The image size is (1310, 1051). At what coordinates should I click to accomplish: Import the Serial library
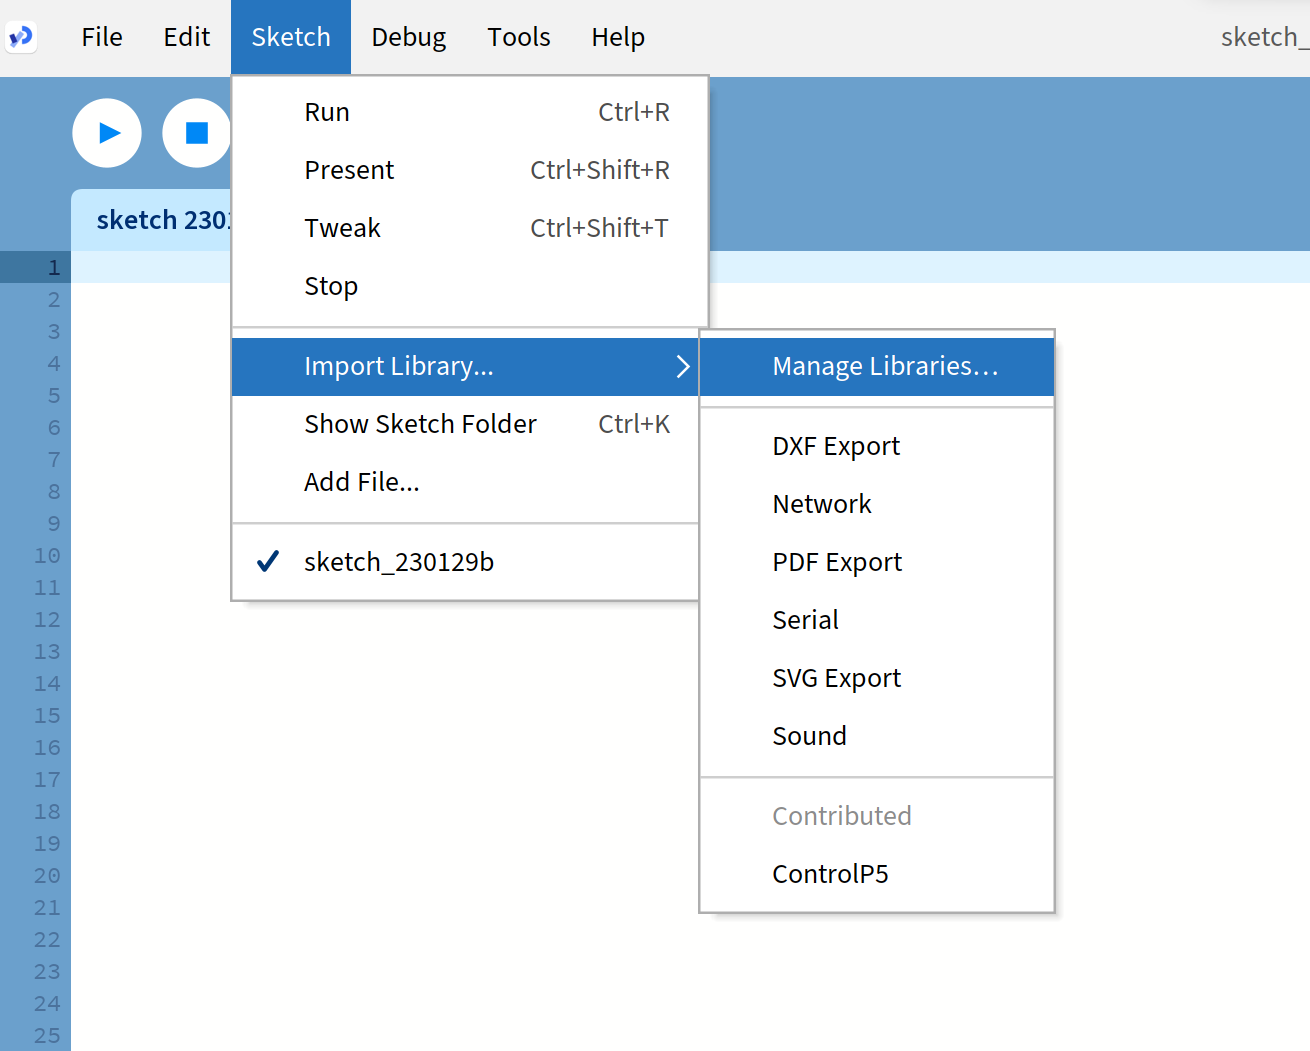tap(805, 620)
